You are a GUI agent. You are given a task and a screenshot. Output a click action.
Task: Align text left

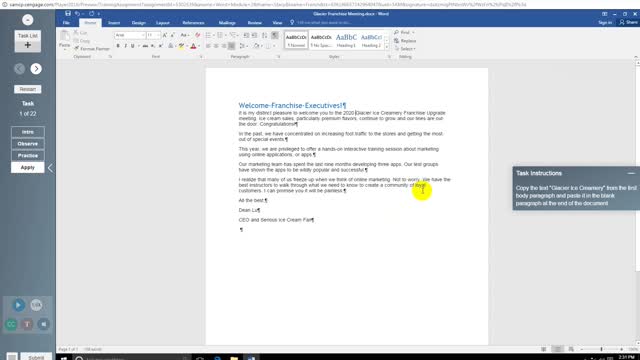(x=208, y=46)
